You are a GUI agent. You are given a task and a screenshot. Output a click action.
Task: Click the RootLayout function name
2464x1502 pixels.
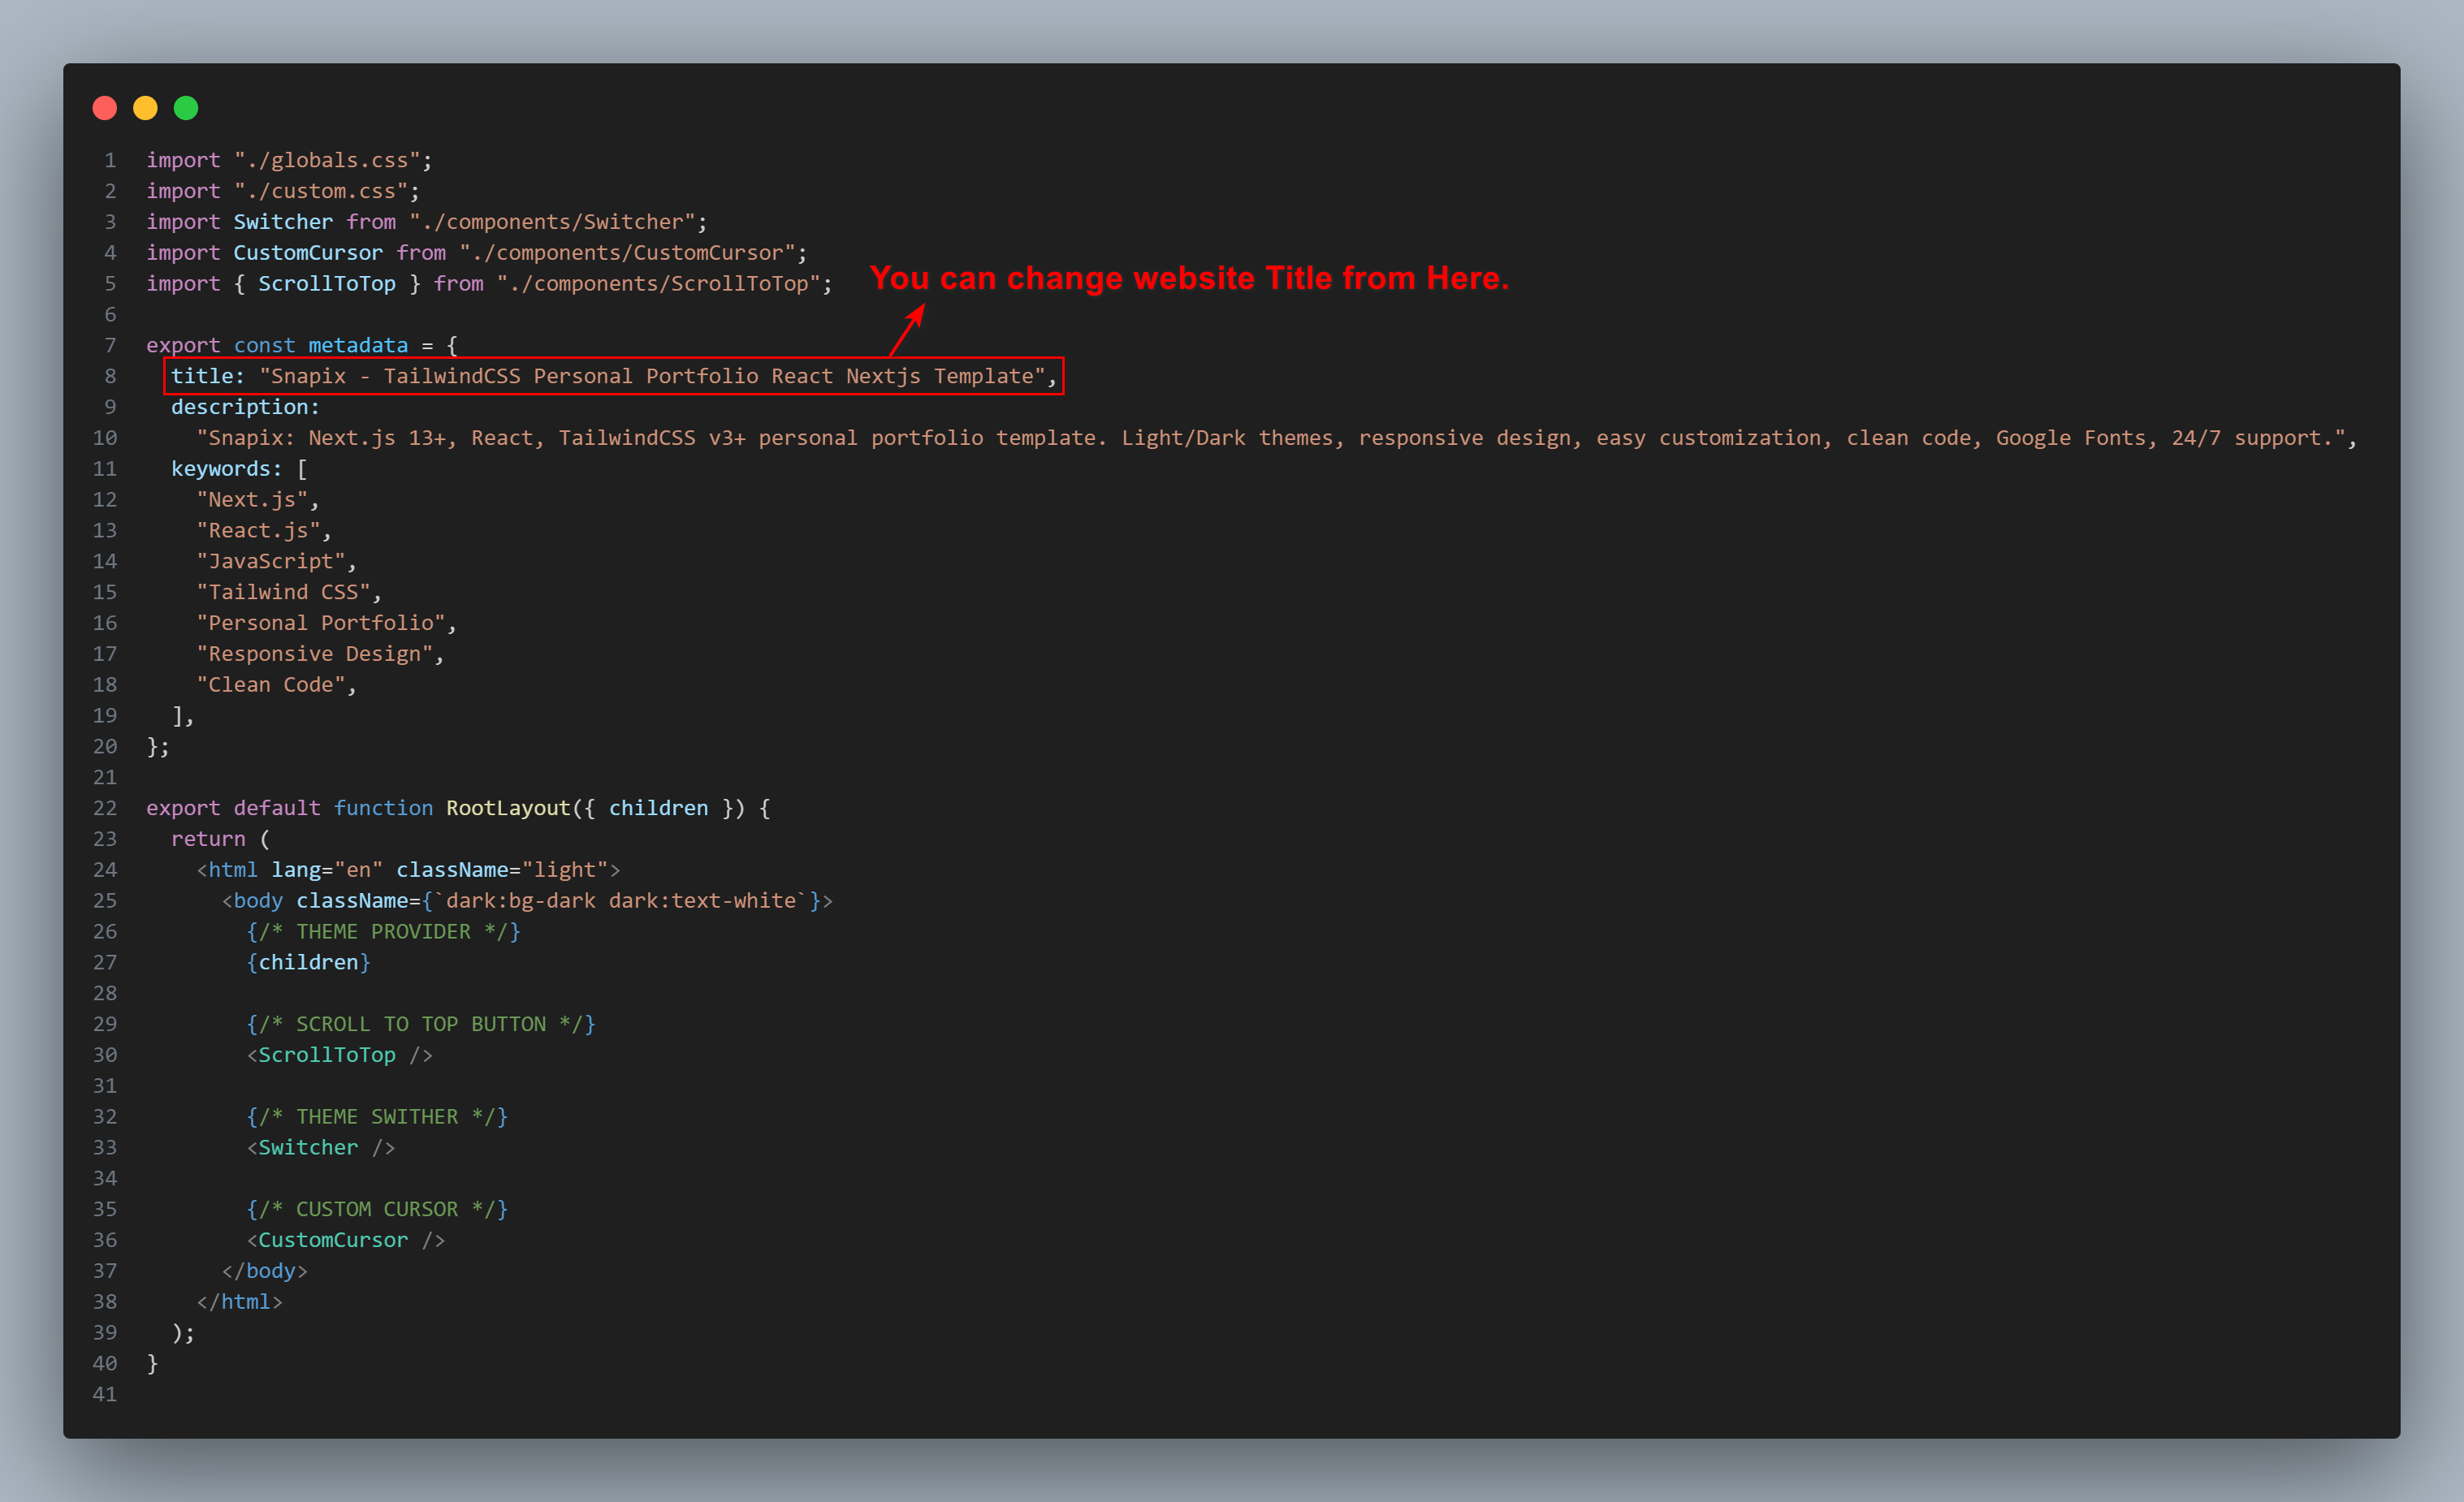coord(508,808)
